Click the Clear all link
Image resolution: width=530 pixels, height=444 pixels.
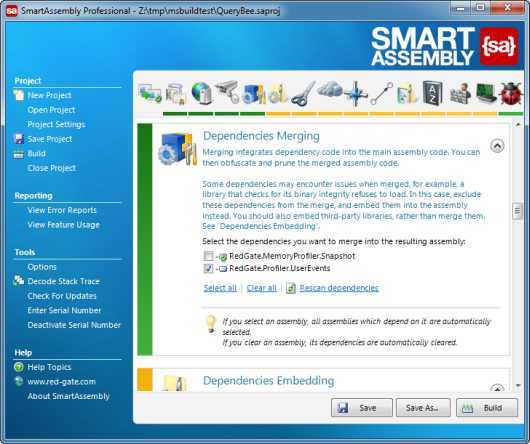(x=262, y=288)
